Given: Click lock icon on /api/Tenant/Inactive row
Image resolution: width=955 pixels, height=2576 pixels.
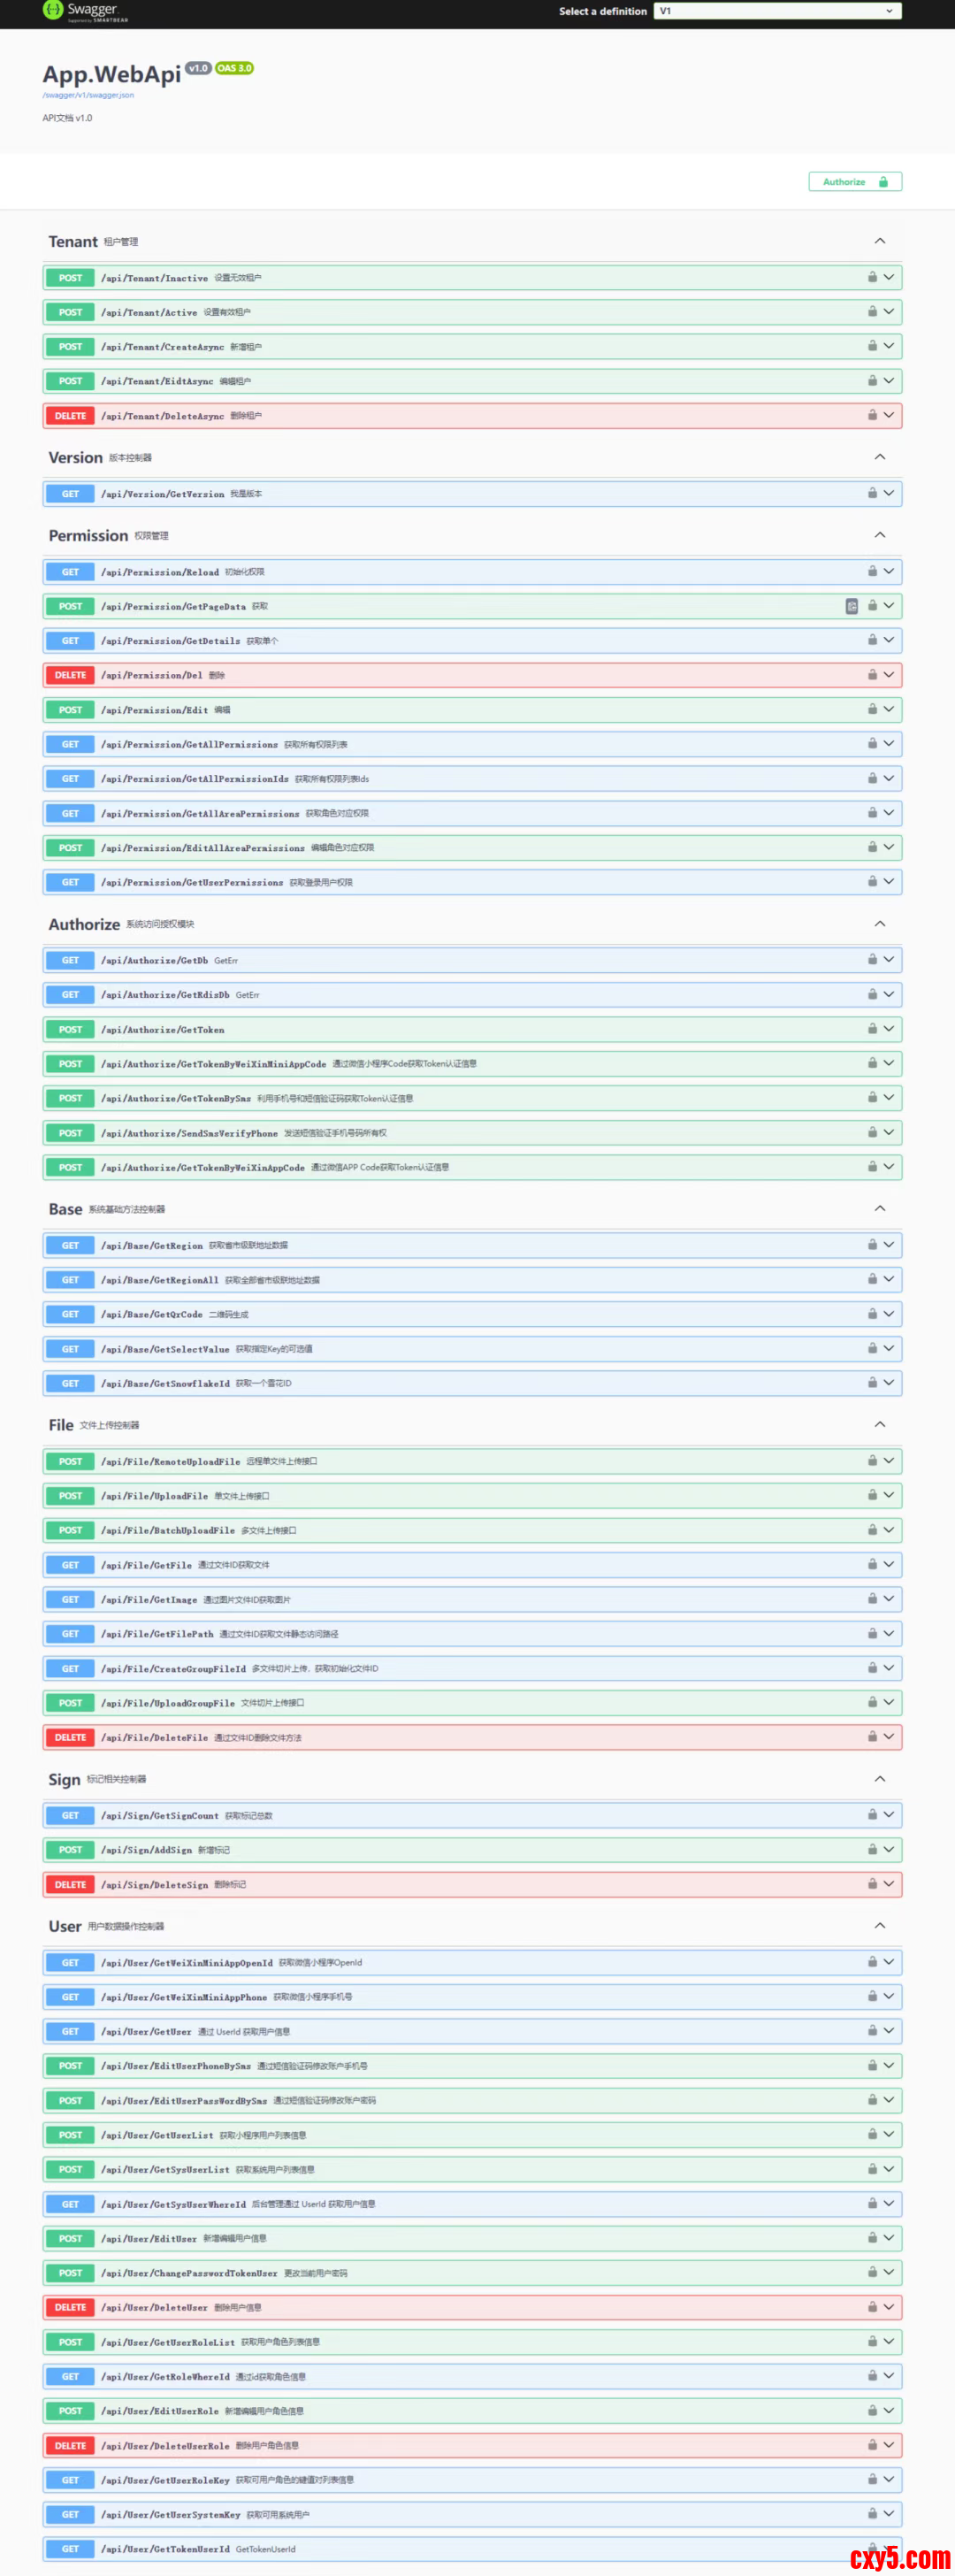Looking at the screenshot, I should point(872,277).
